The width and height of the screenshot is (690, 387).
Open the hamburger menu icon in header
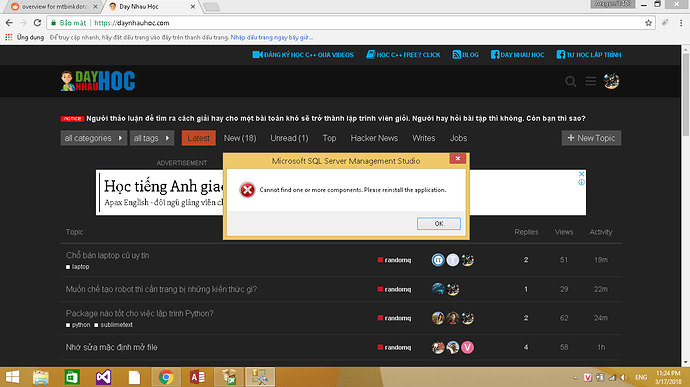coord(591,81)
